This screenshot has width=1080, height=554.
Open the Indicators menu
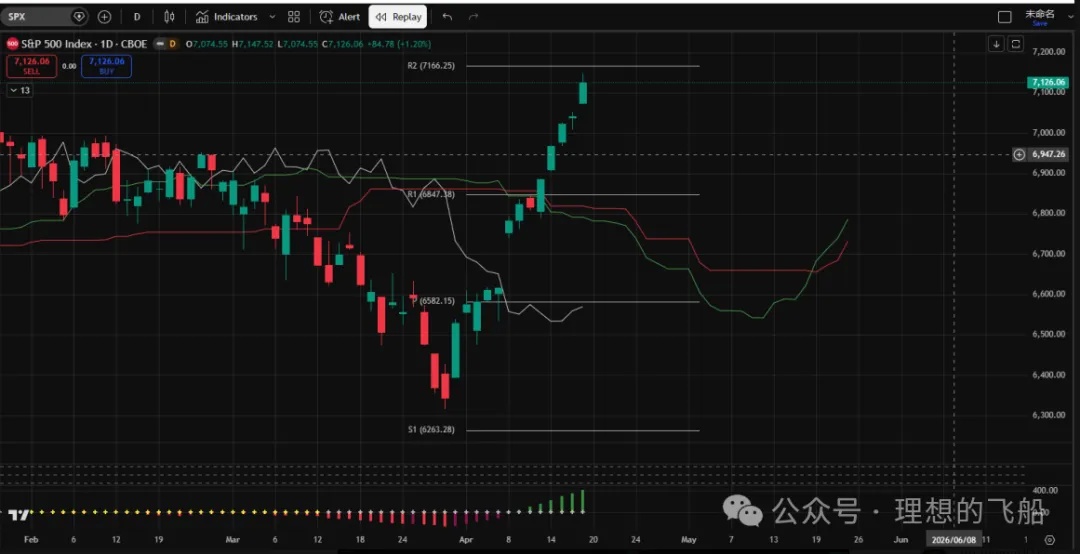226,17
